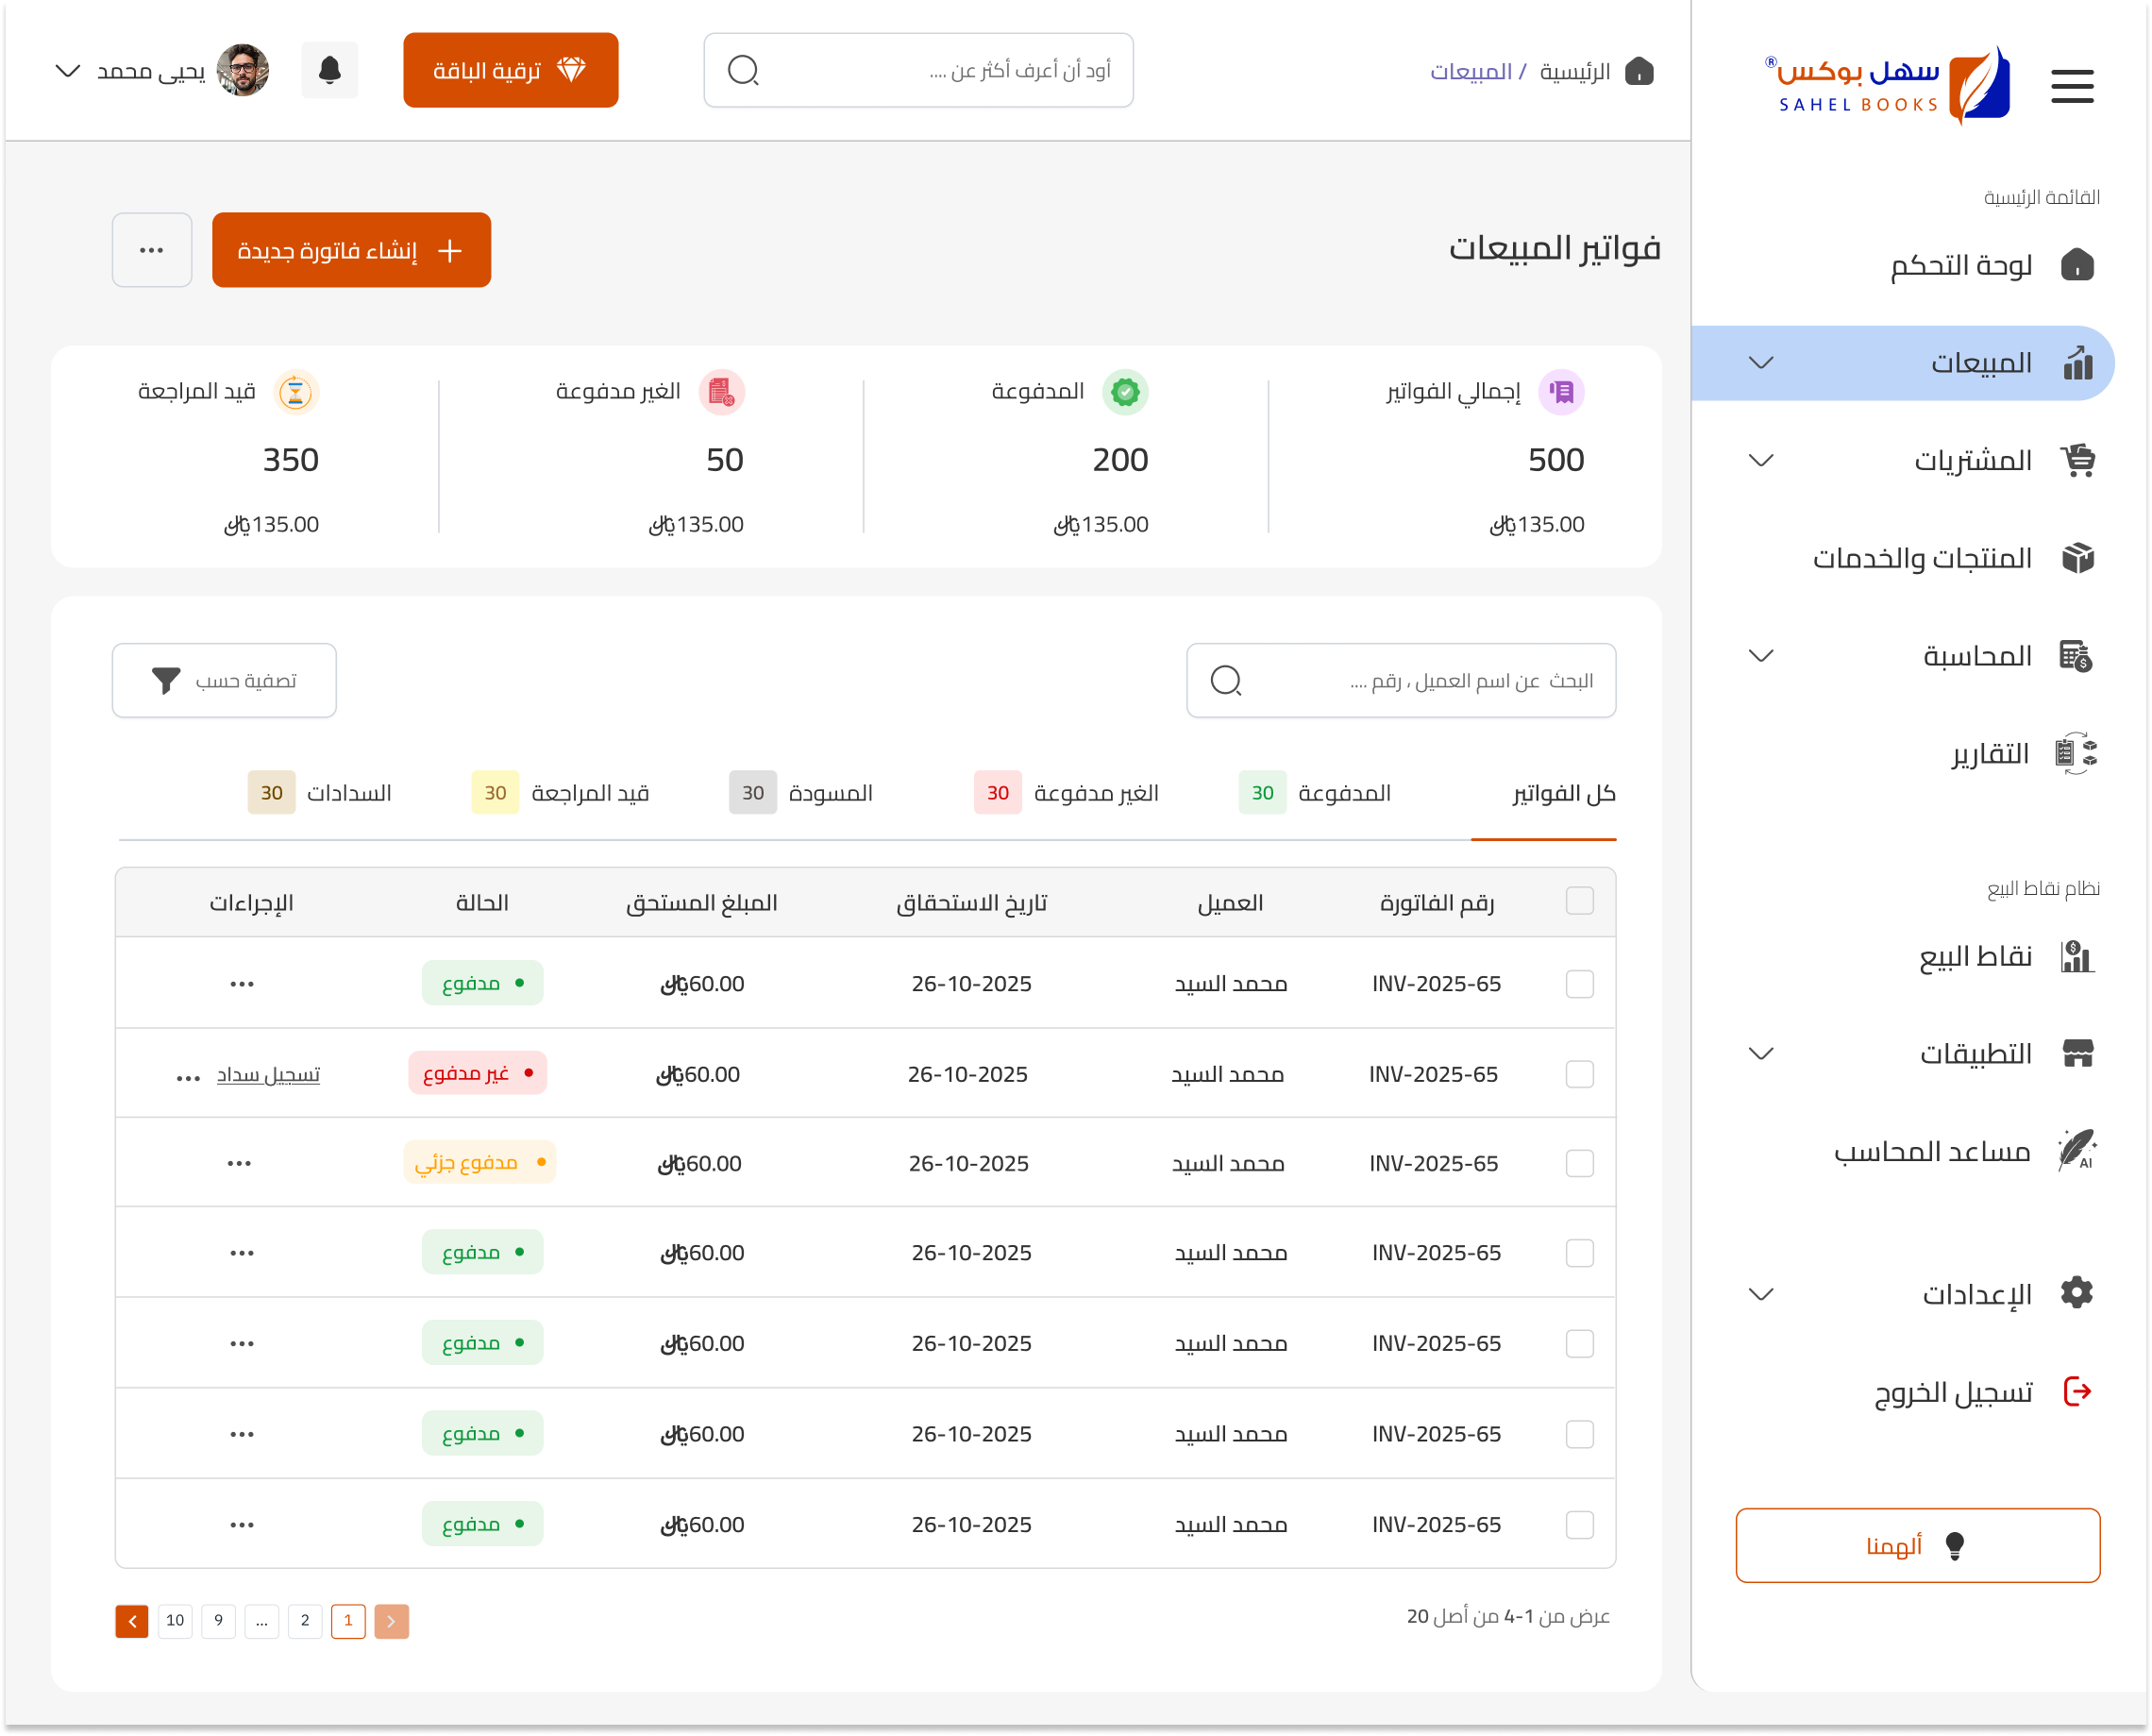This screenshot has height=1736, width=2152.
Task: Expand the purchases (المشتريات) menu chevron
Action: [x=1761, y=460]
